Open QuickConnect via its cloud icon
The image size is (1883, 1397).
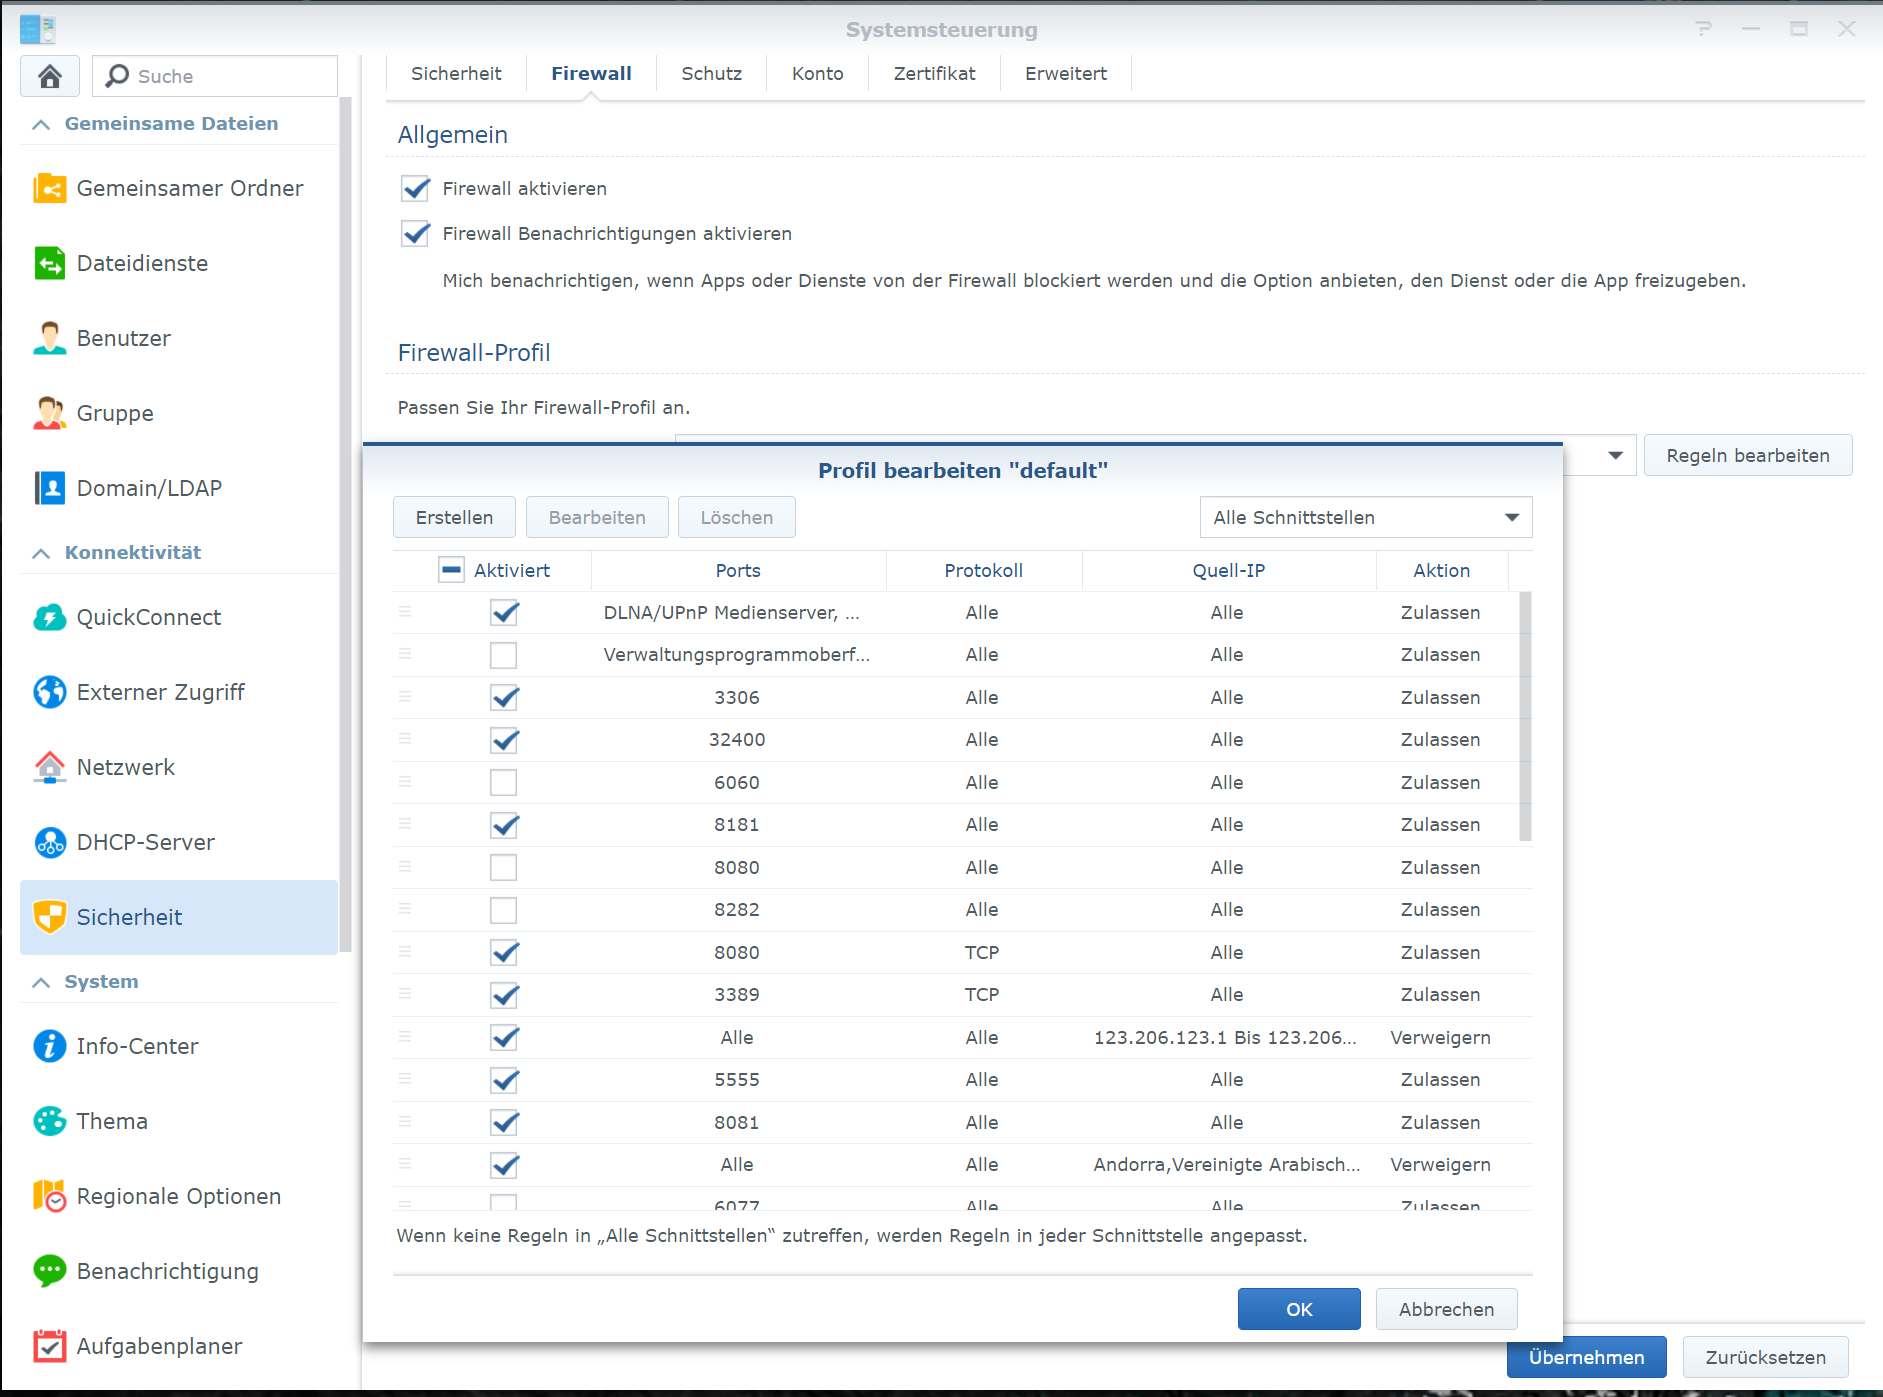(x=49, y=617)
